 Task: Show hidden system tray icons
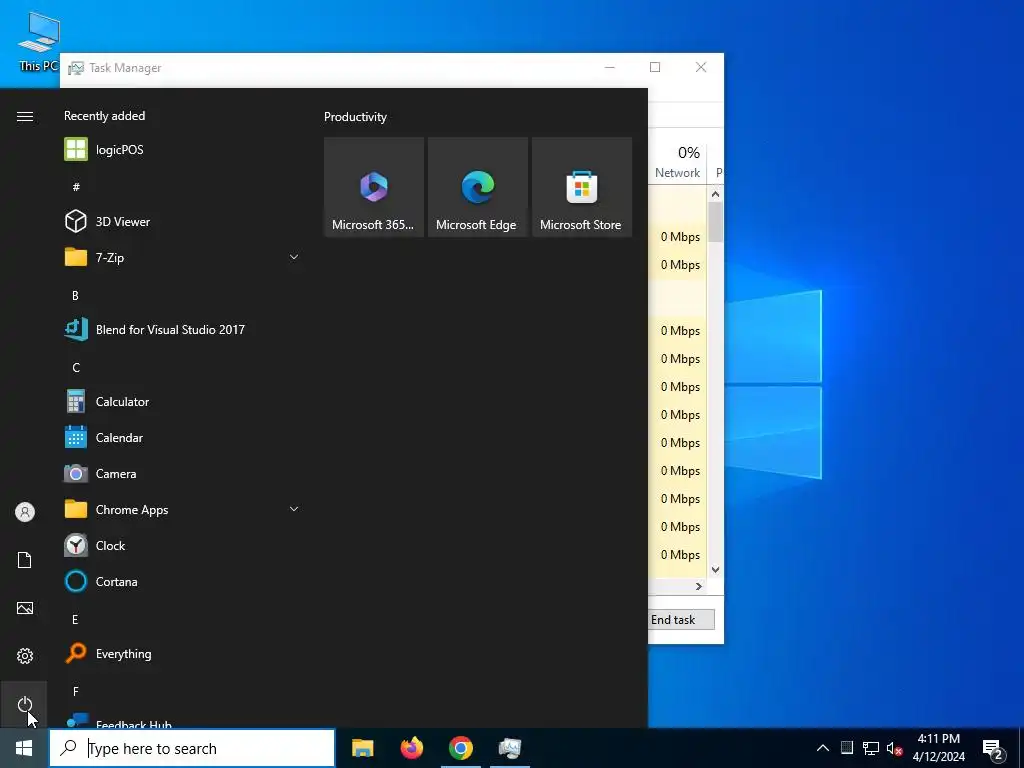pos(823,748)
